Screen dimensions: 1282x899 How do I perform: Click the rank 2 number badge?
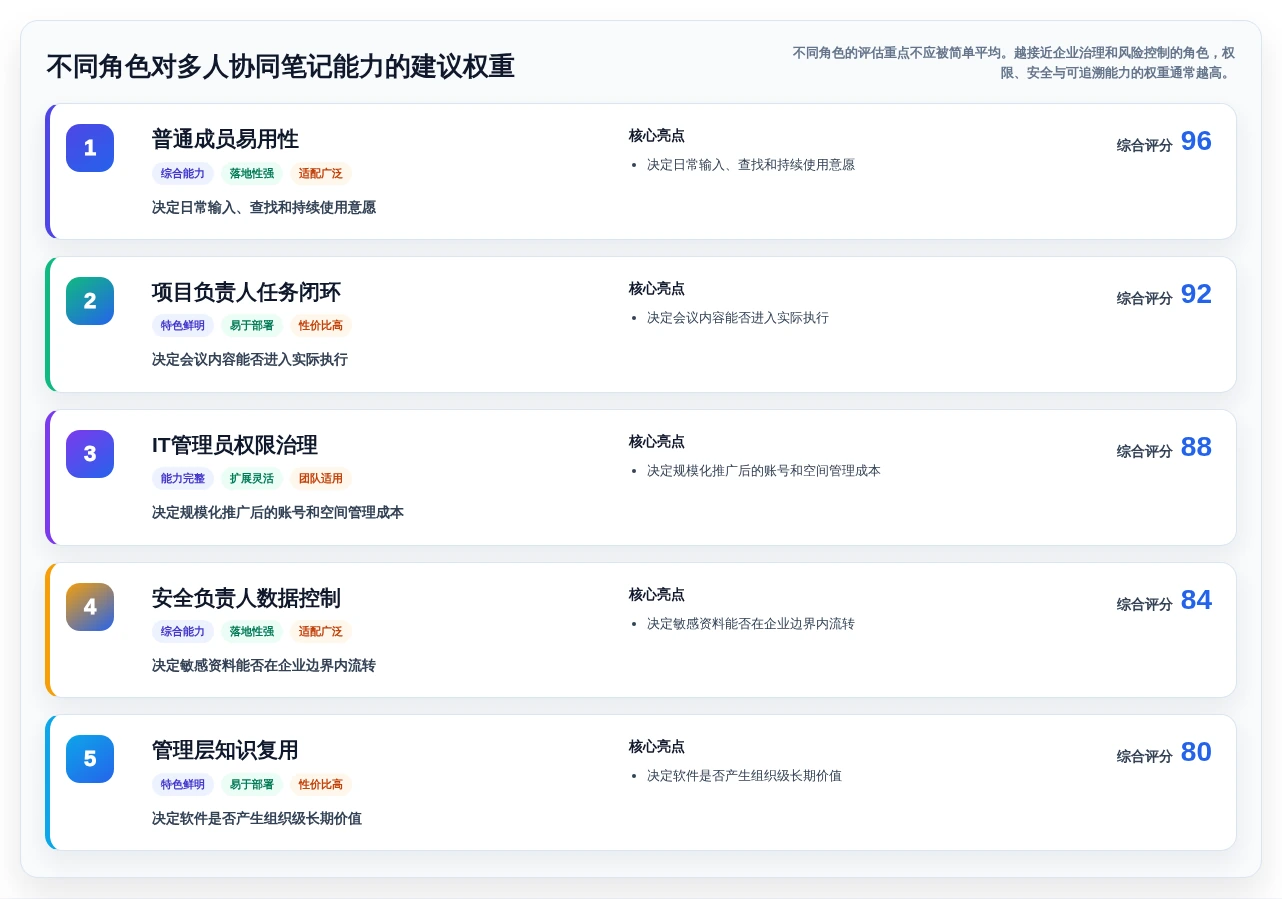90,301
